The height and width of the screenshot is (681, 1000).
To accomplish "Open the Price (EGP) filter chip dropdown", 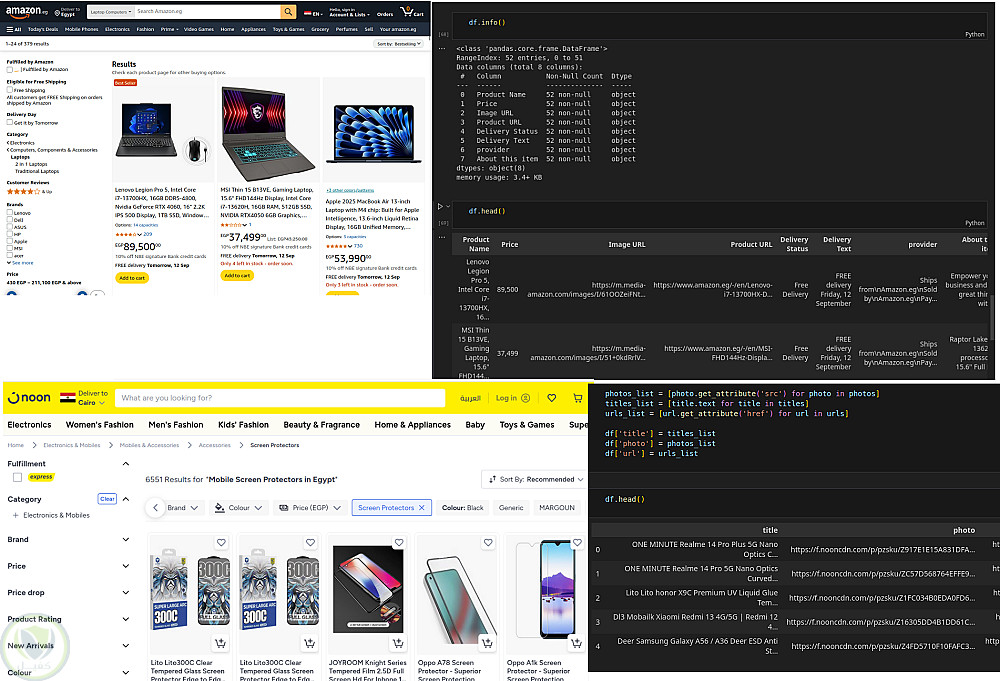I will coord(311,508).
